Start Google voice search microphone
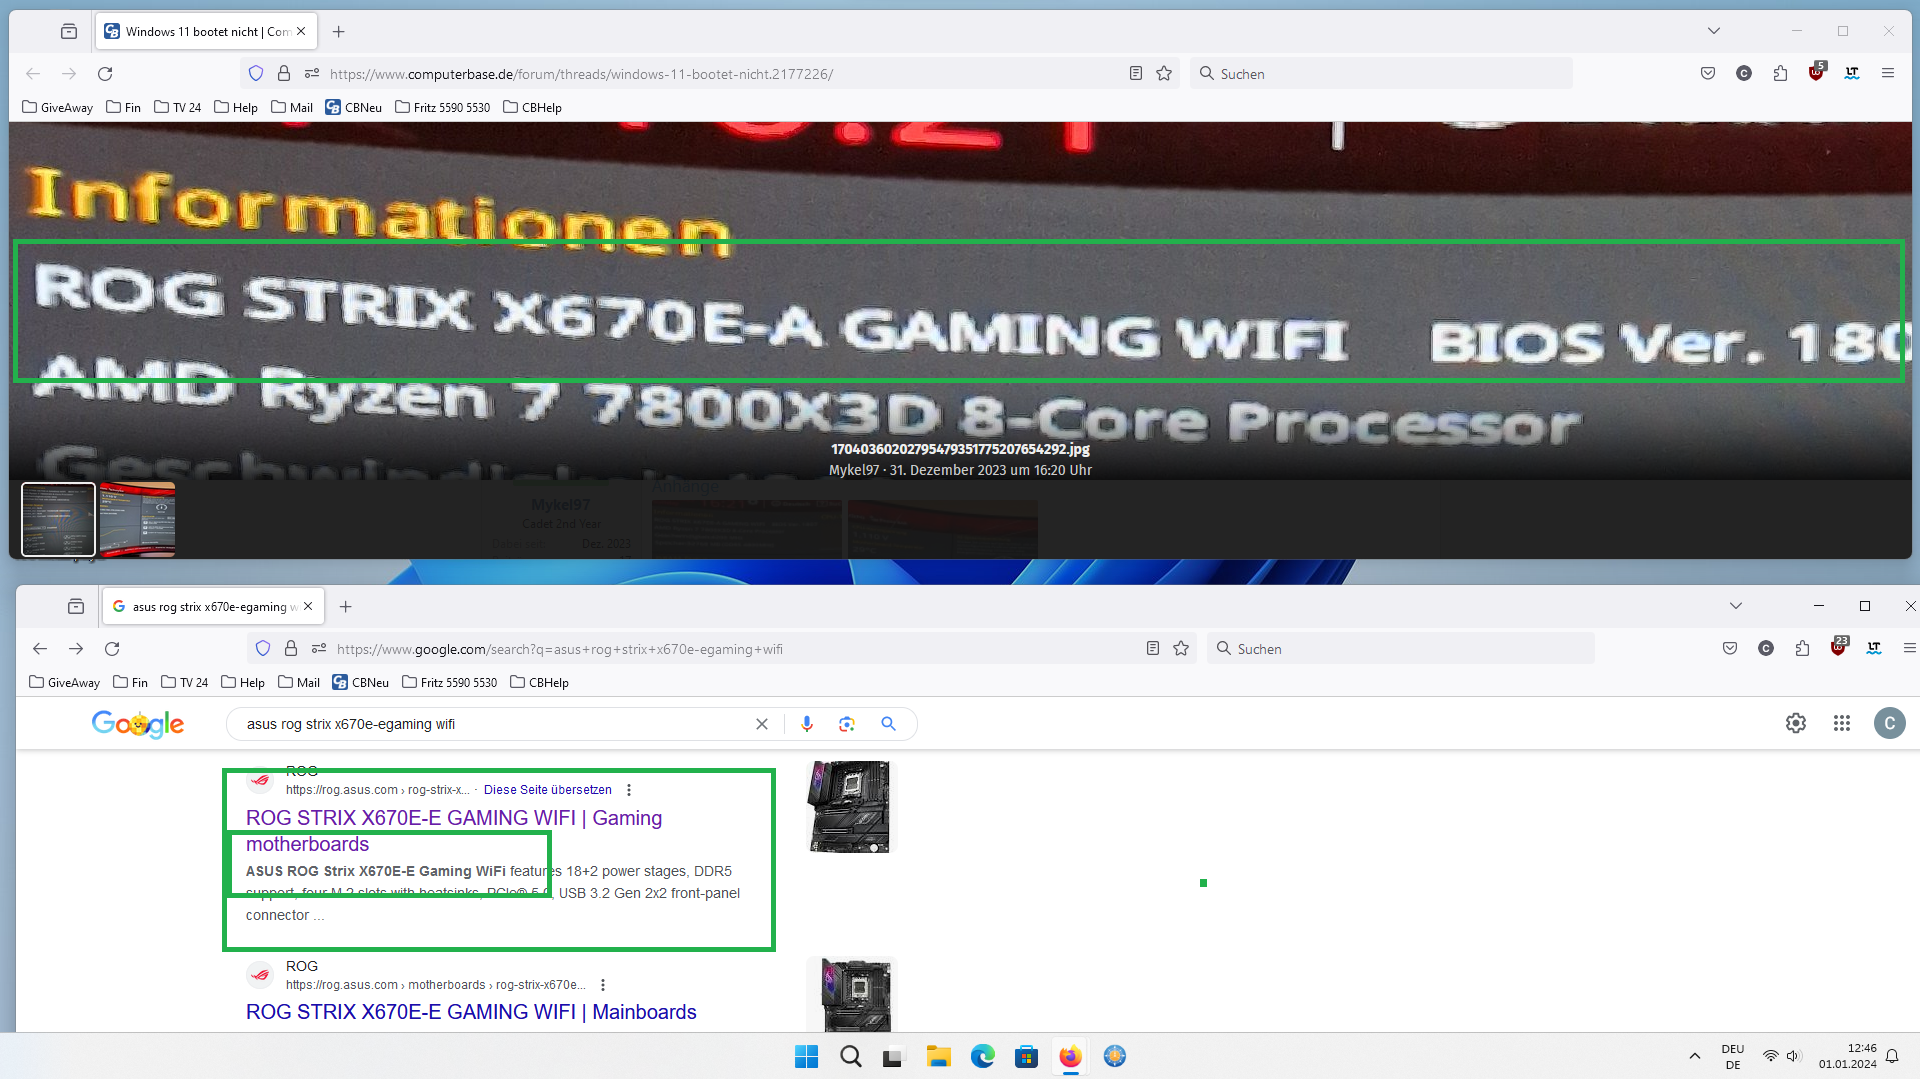The image size is (1920, 1079). click(807, 724)
